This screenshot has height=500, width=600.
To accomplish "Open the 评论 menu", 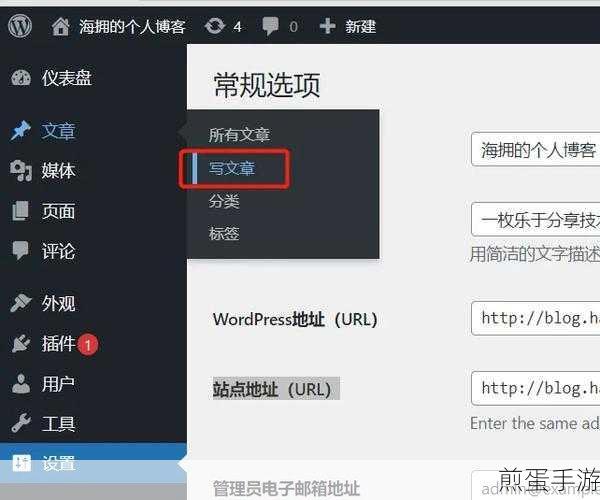I will (x=58, y=251).
